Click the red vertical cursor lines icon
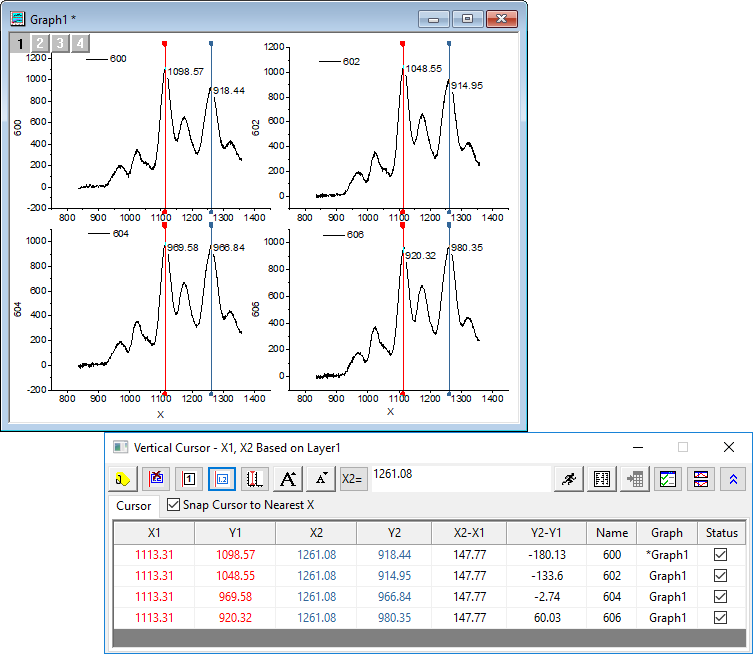This screenshot has width=753, height=671. (254, 479)
